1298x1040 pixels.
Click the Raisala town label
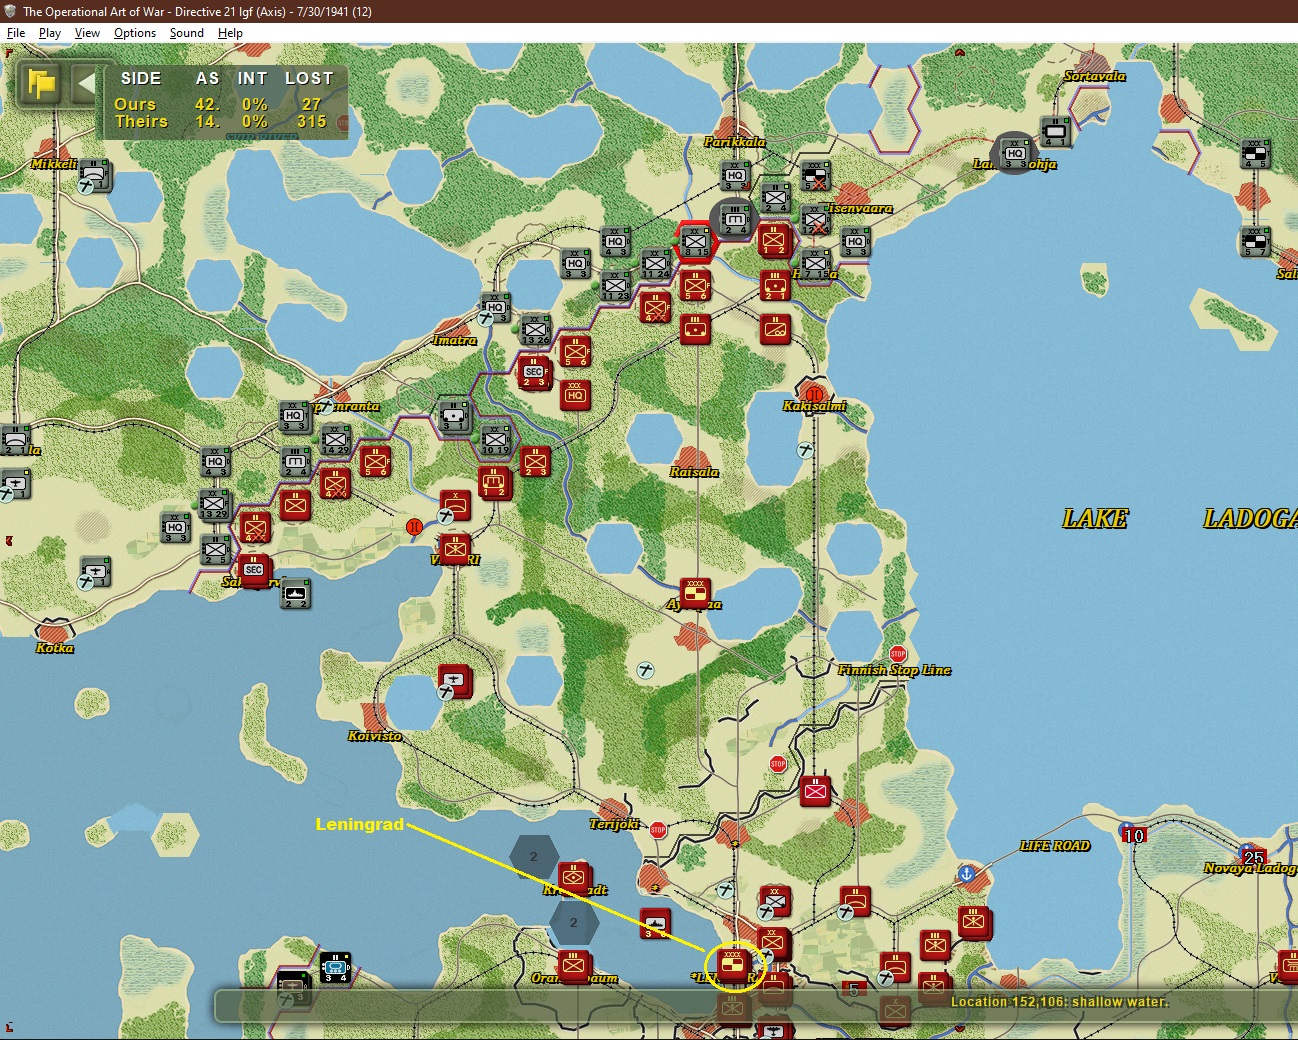694,472
